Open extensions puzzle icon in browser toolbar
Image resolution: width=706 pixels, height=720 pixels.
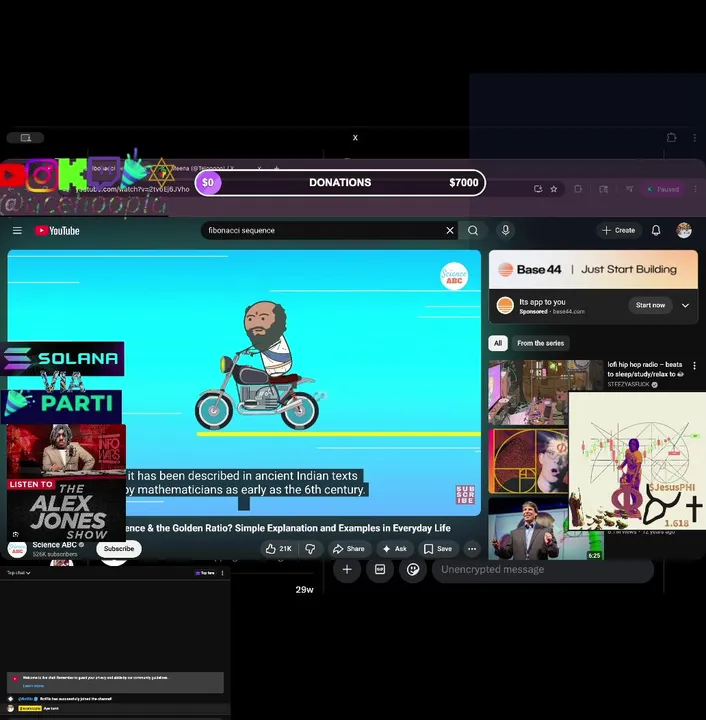[578, 189]
